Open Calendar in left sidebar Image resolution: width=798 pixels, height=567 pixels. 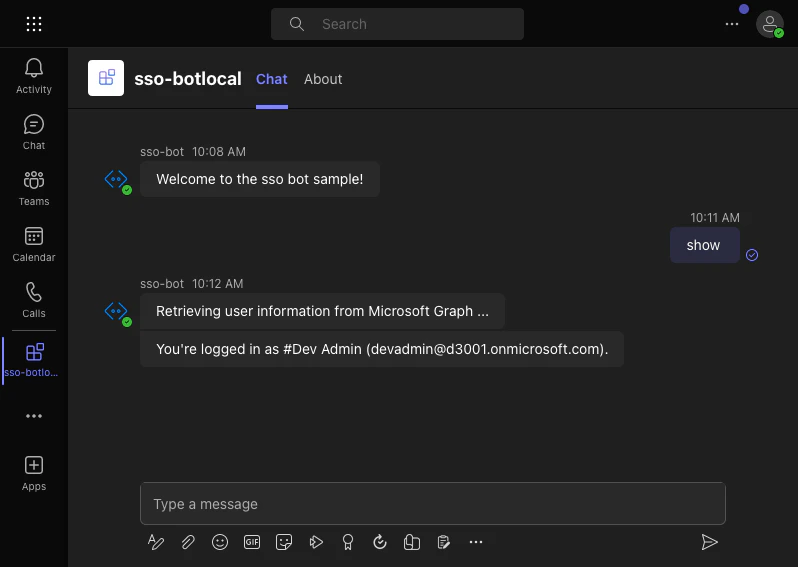34,244
